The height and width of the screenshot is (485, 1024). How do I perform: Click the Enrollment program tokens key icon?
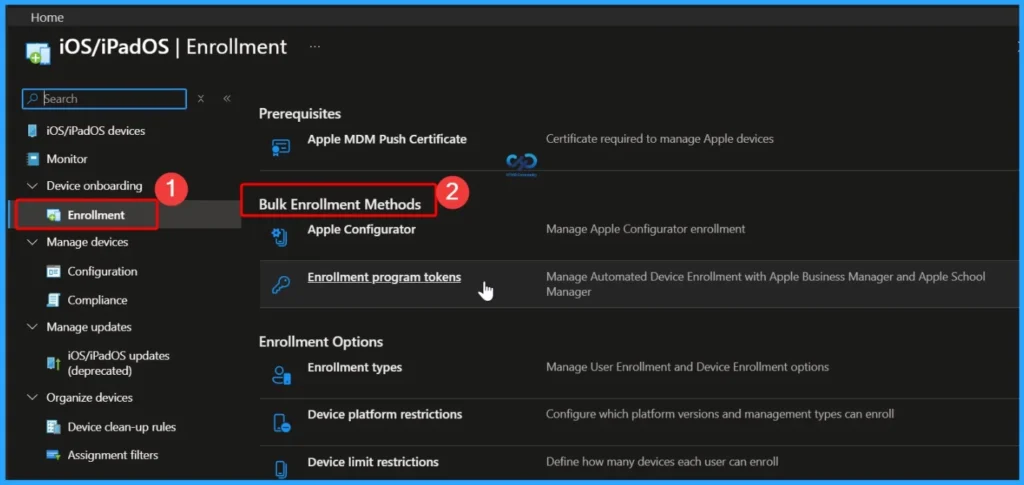(x=281, y=285)
